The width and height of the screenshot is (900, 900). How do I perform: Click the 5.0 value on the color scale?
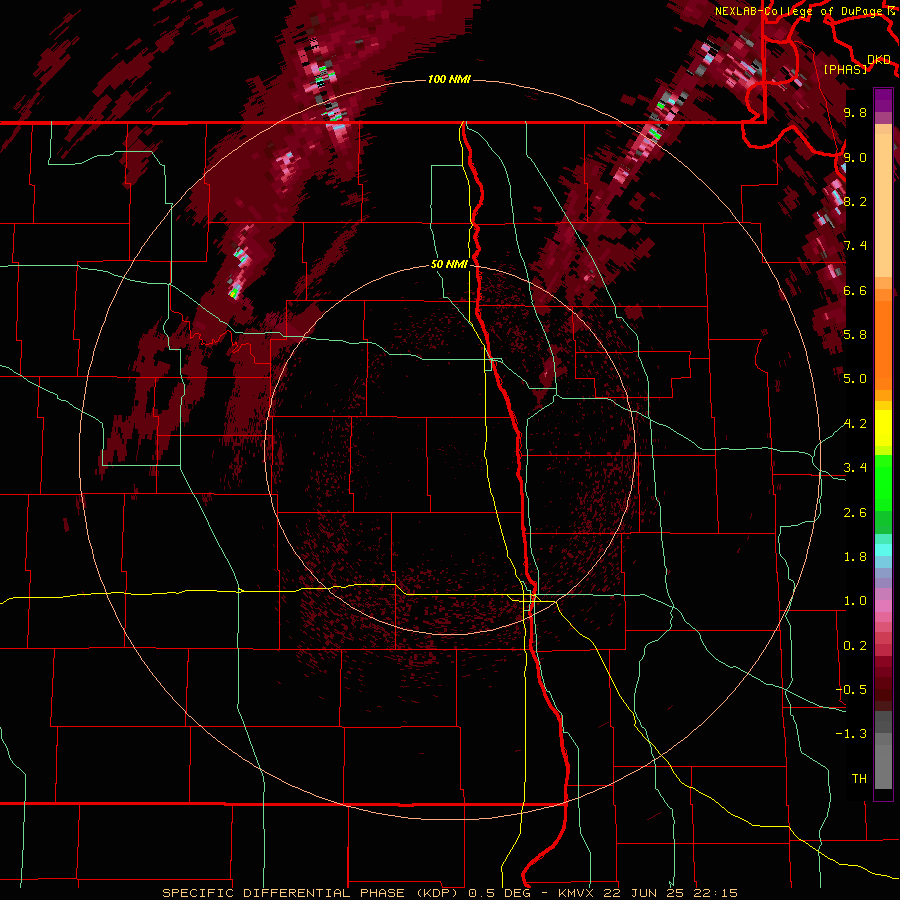click(855, 379)
